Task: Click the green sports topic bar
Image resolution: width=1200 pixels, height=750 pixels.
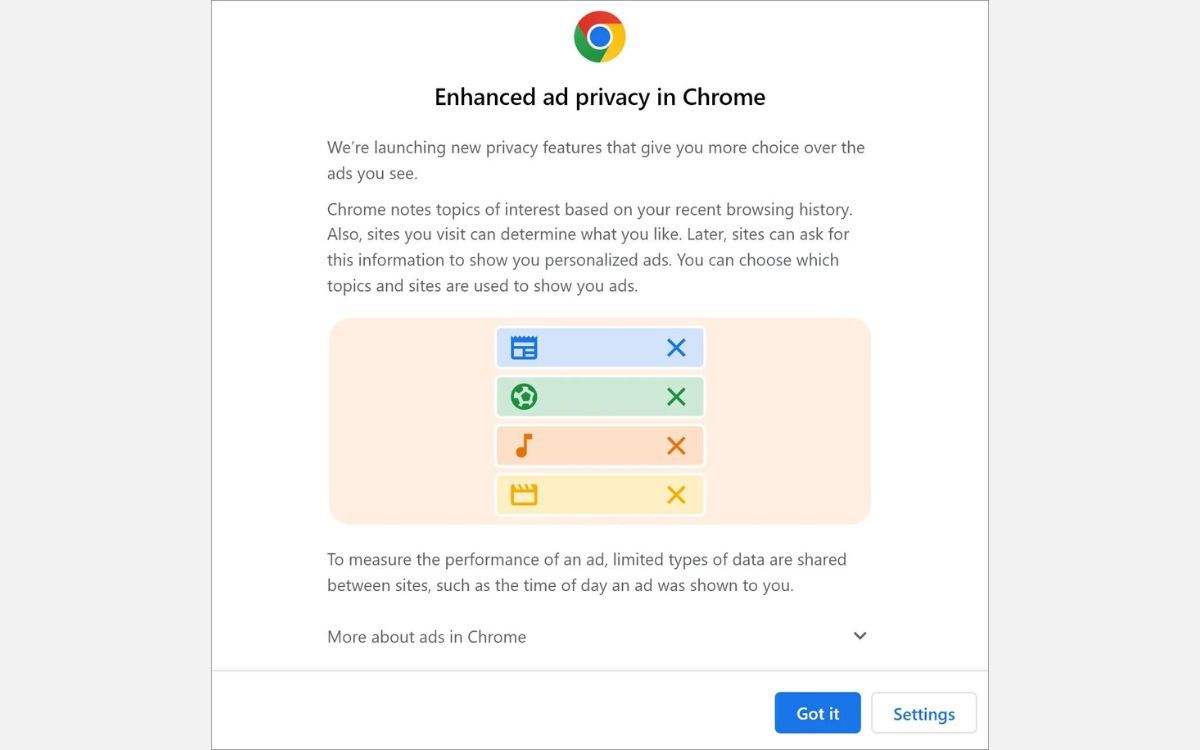Action: (x=599, y=396)
